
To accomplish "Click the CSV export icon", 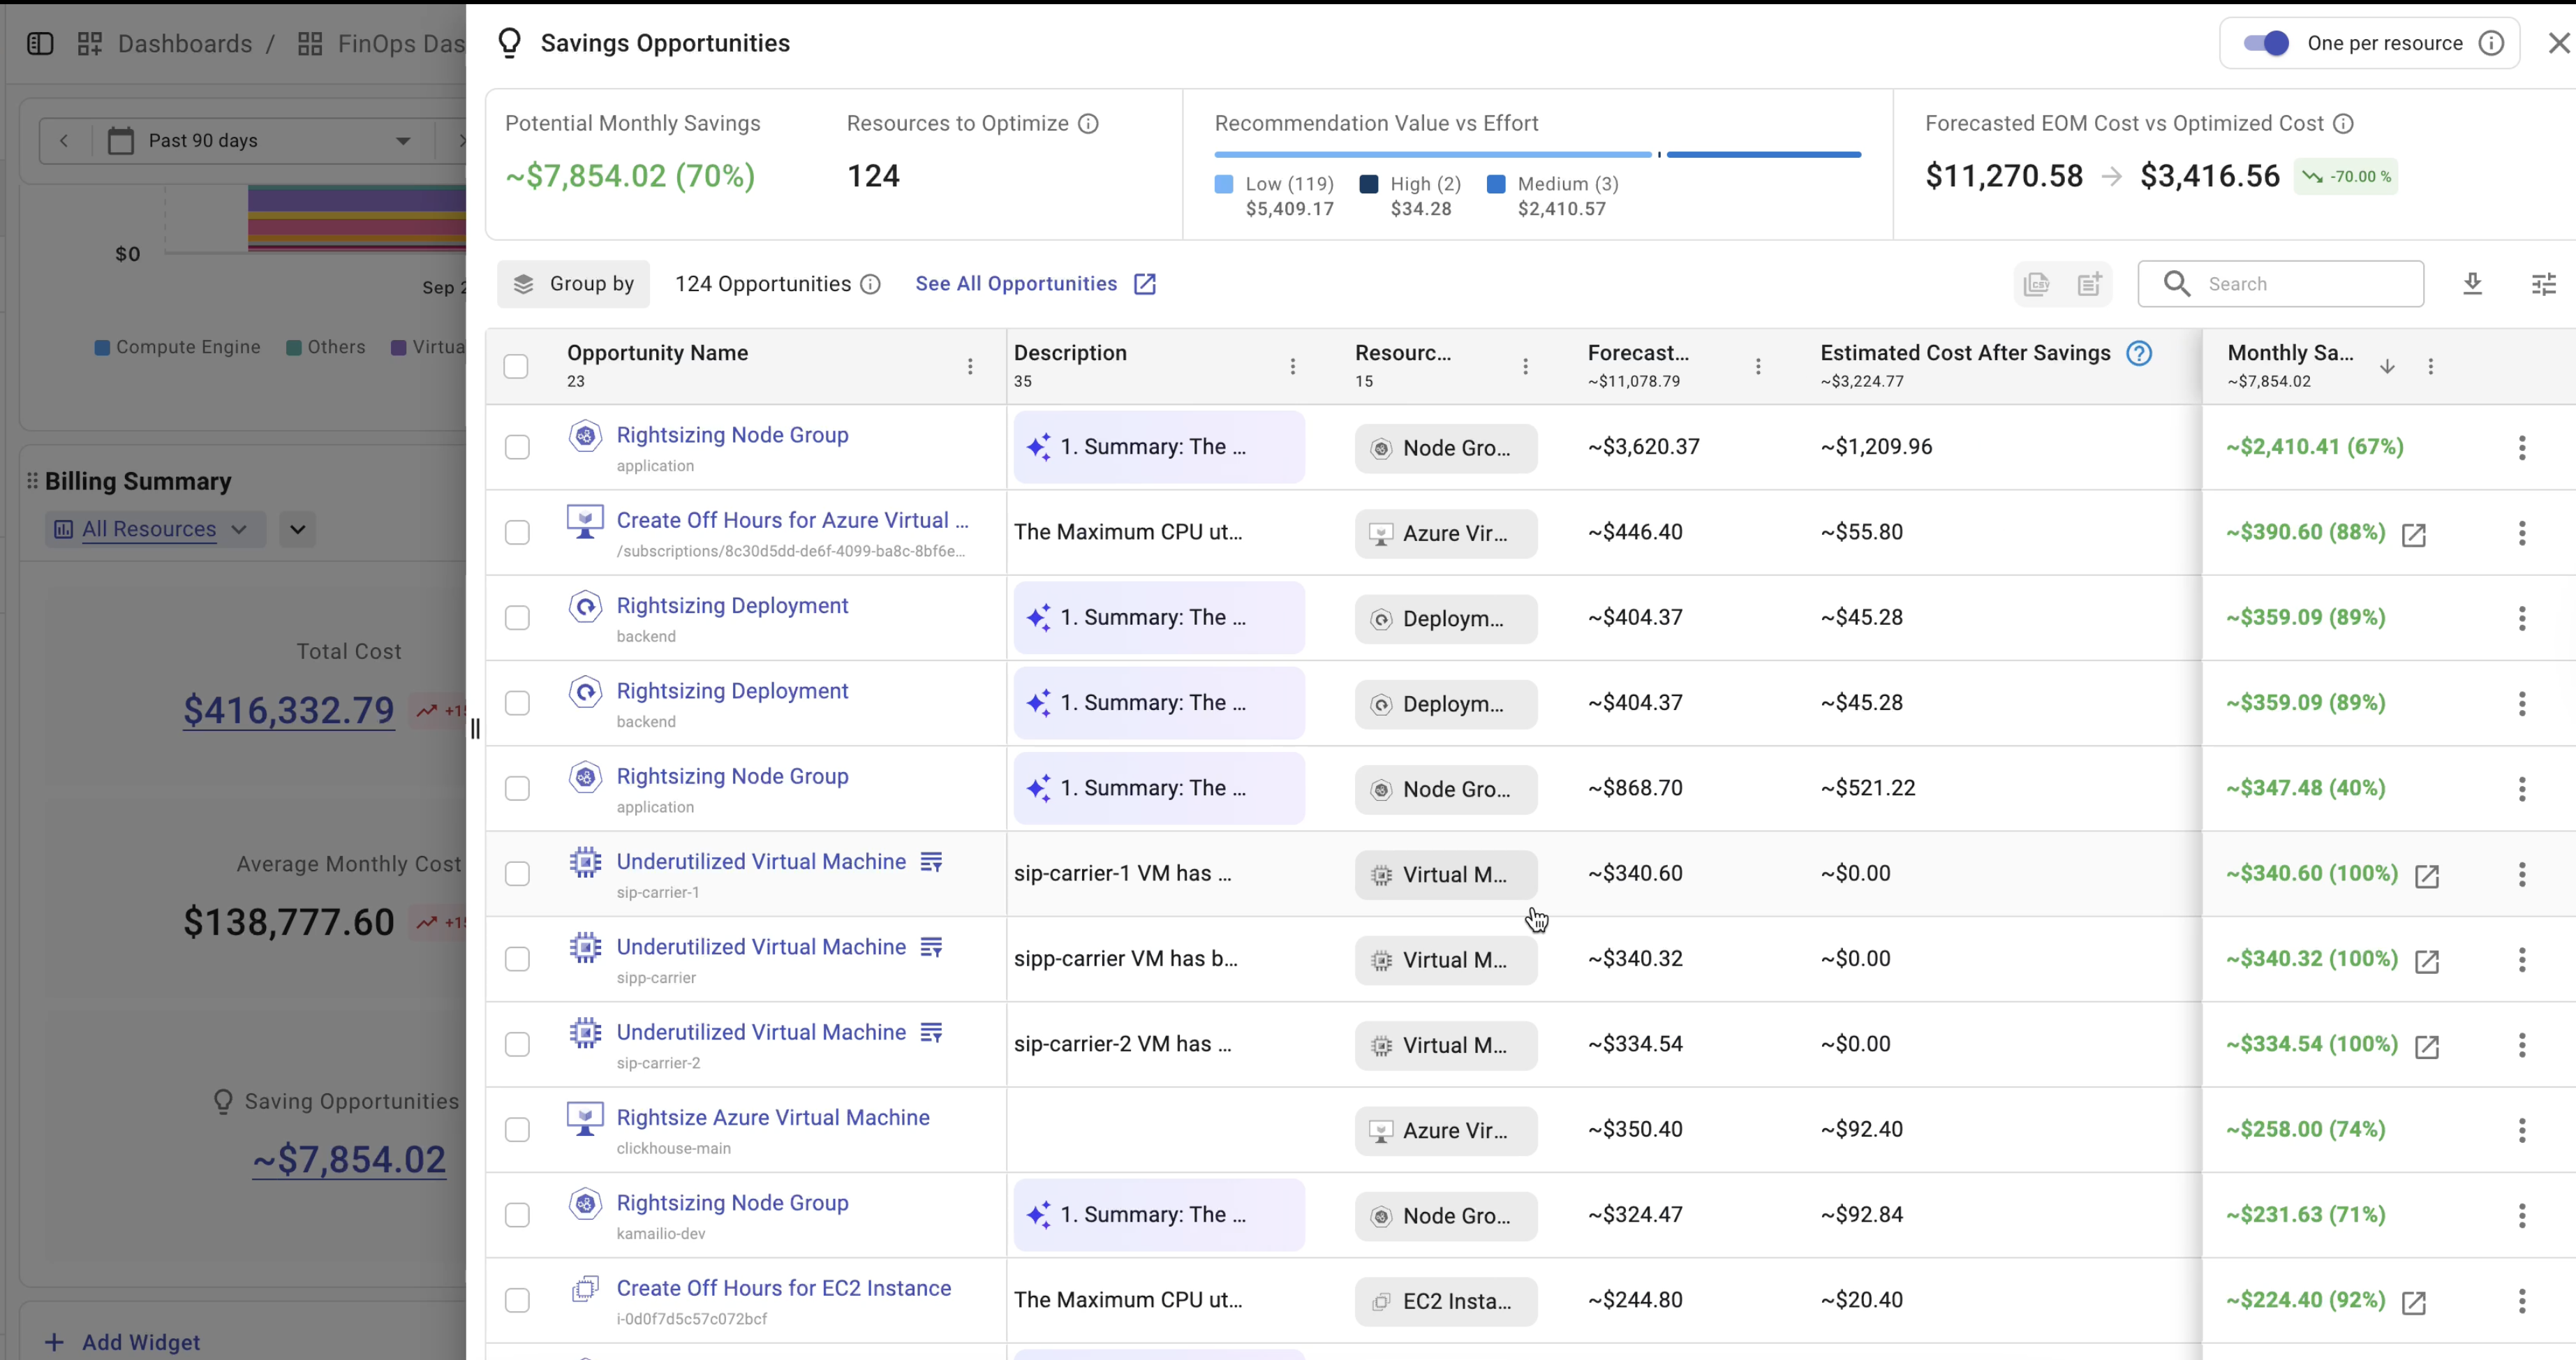I will (2036, 284).
